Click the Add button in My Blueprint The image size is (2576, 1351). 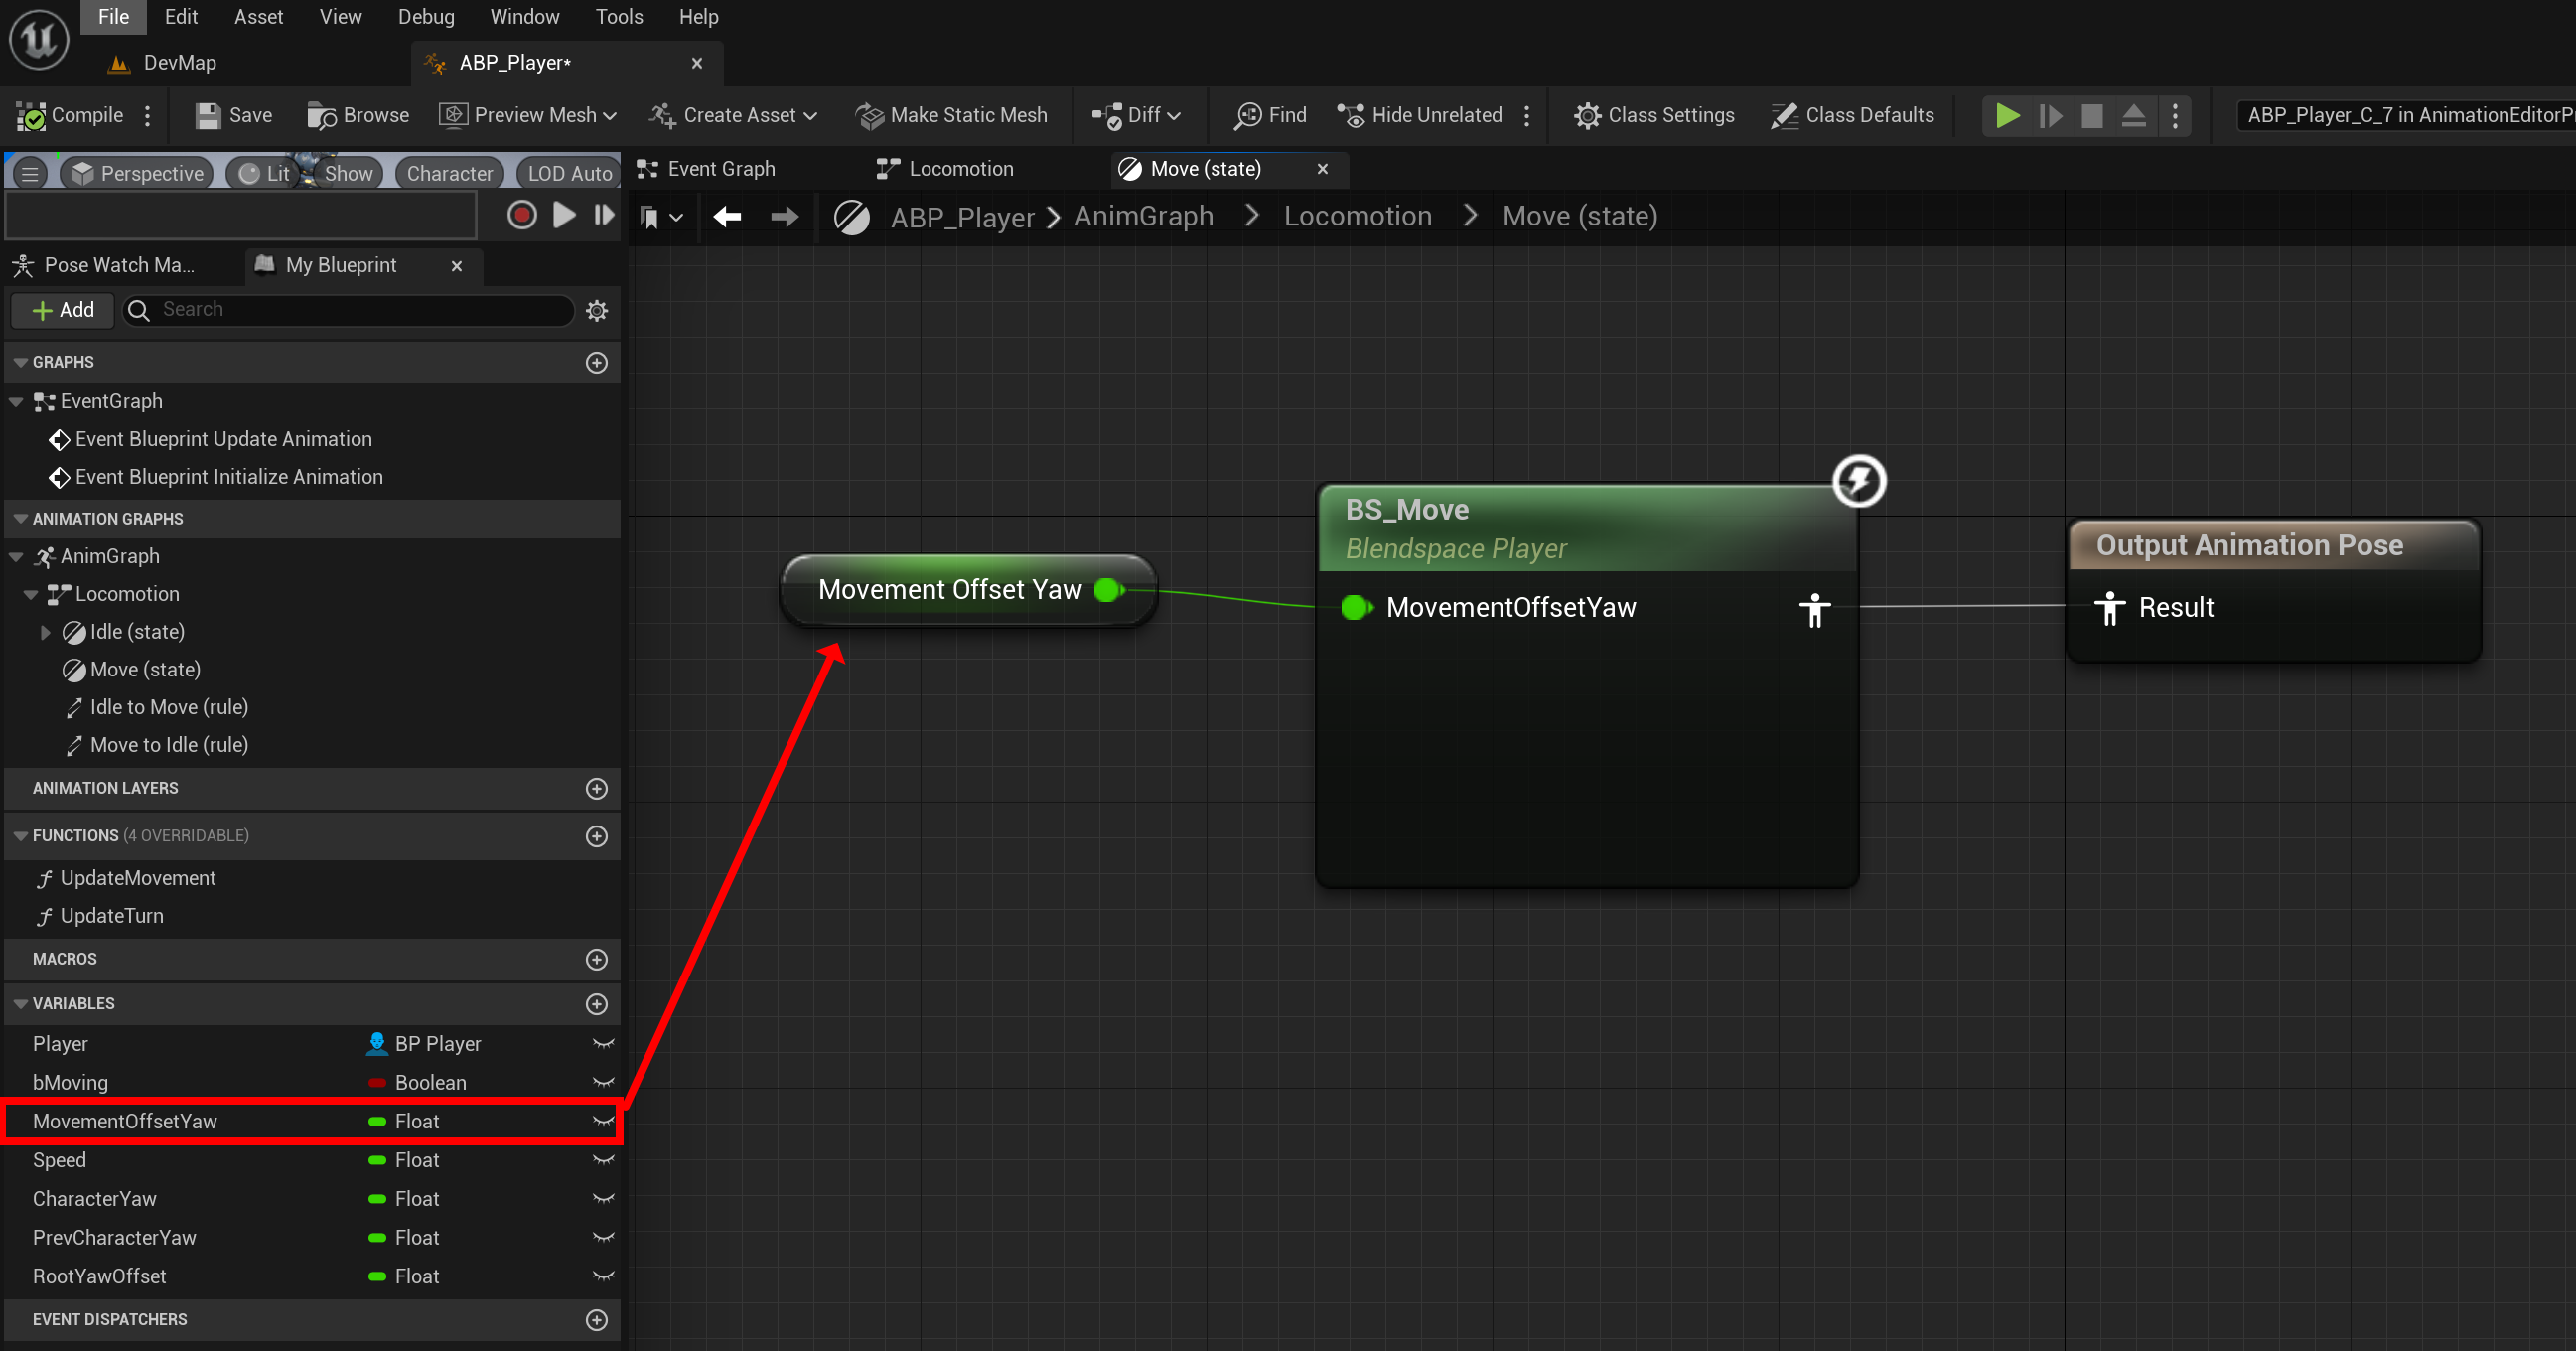(x=63, y=310)
